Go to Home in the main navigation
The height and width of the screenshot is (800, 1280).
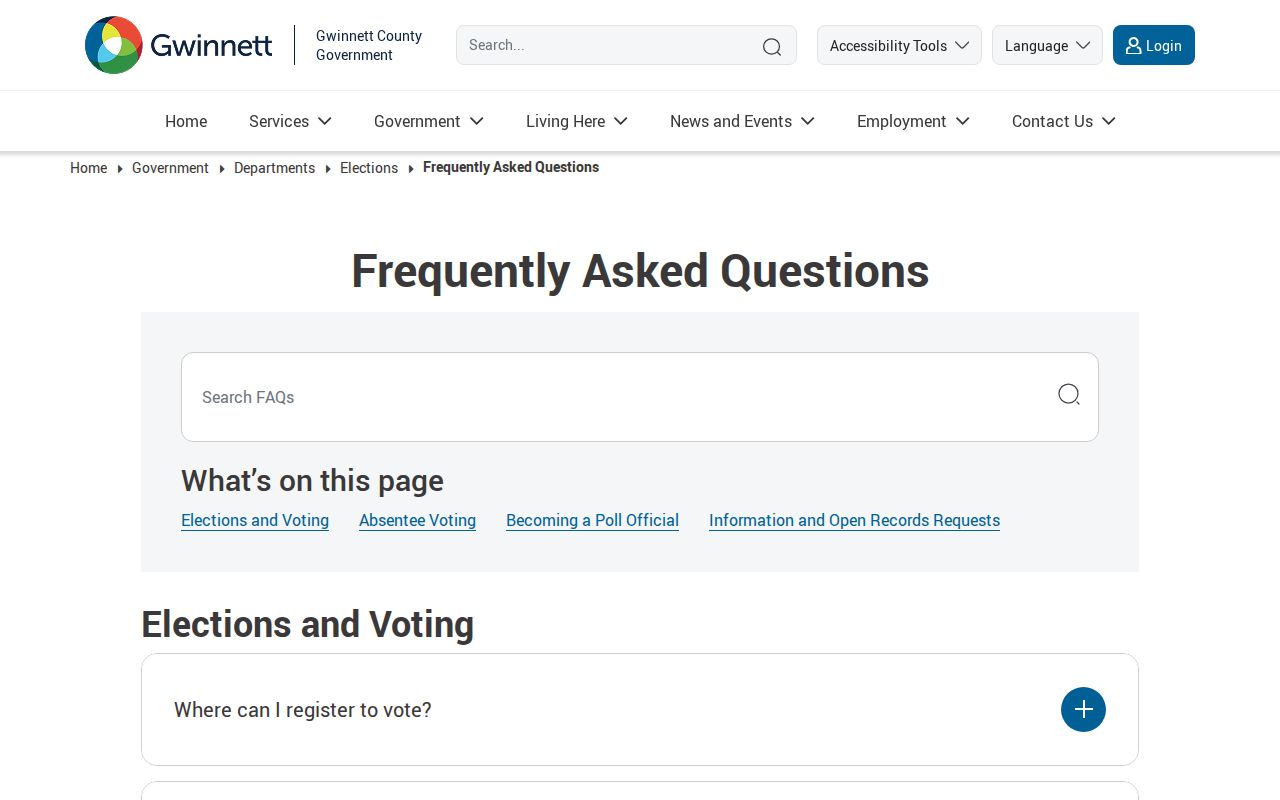(x=186, y=121)
